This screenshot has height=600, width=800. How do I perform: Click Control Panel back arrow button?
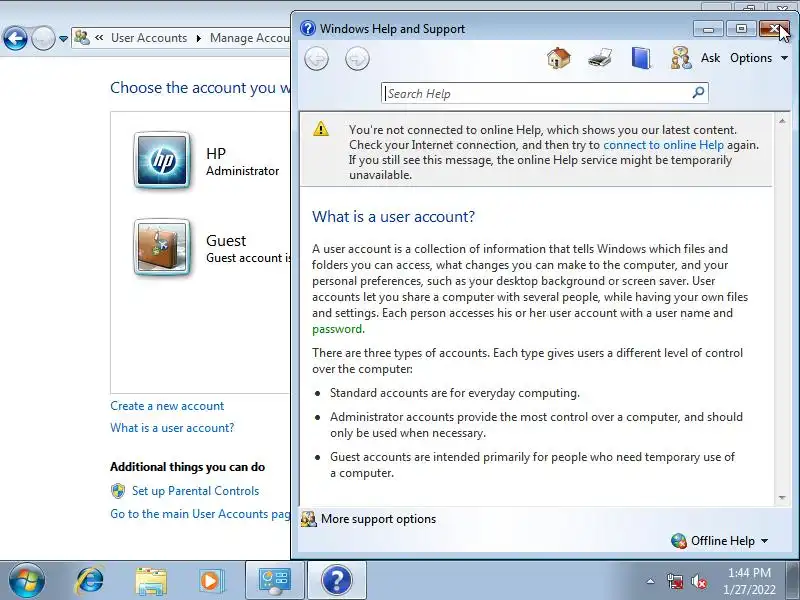coord(15,38)
